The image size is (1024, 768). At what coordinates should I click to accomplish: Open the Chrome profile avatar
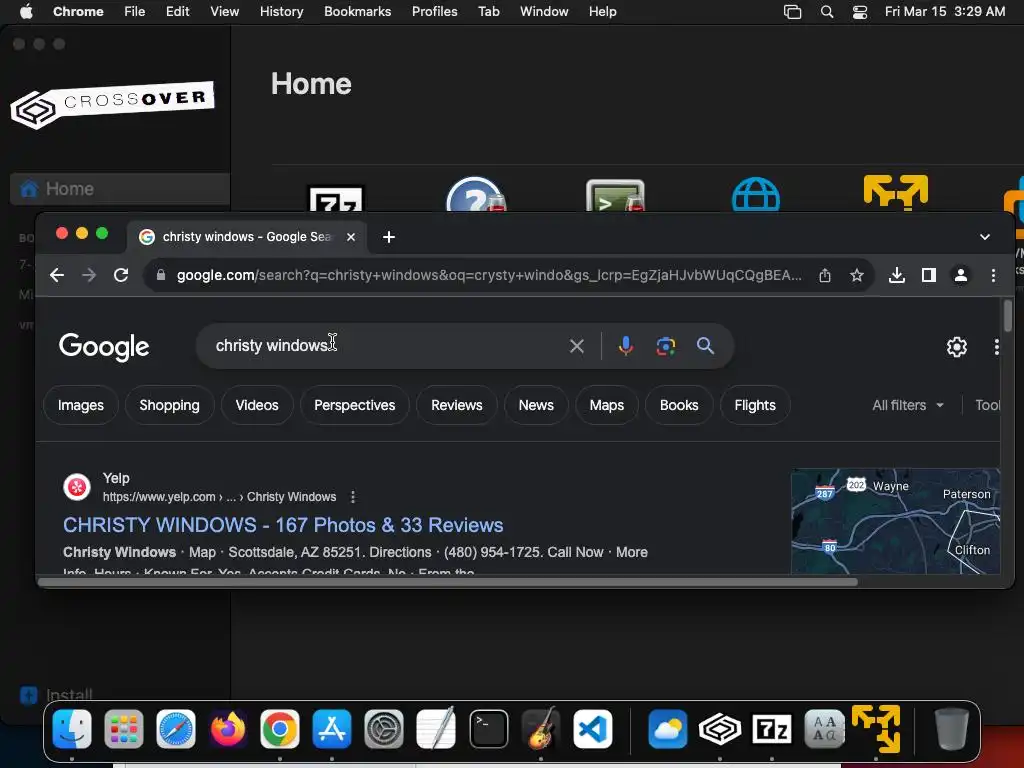coord(961,275)
